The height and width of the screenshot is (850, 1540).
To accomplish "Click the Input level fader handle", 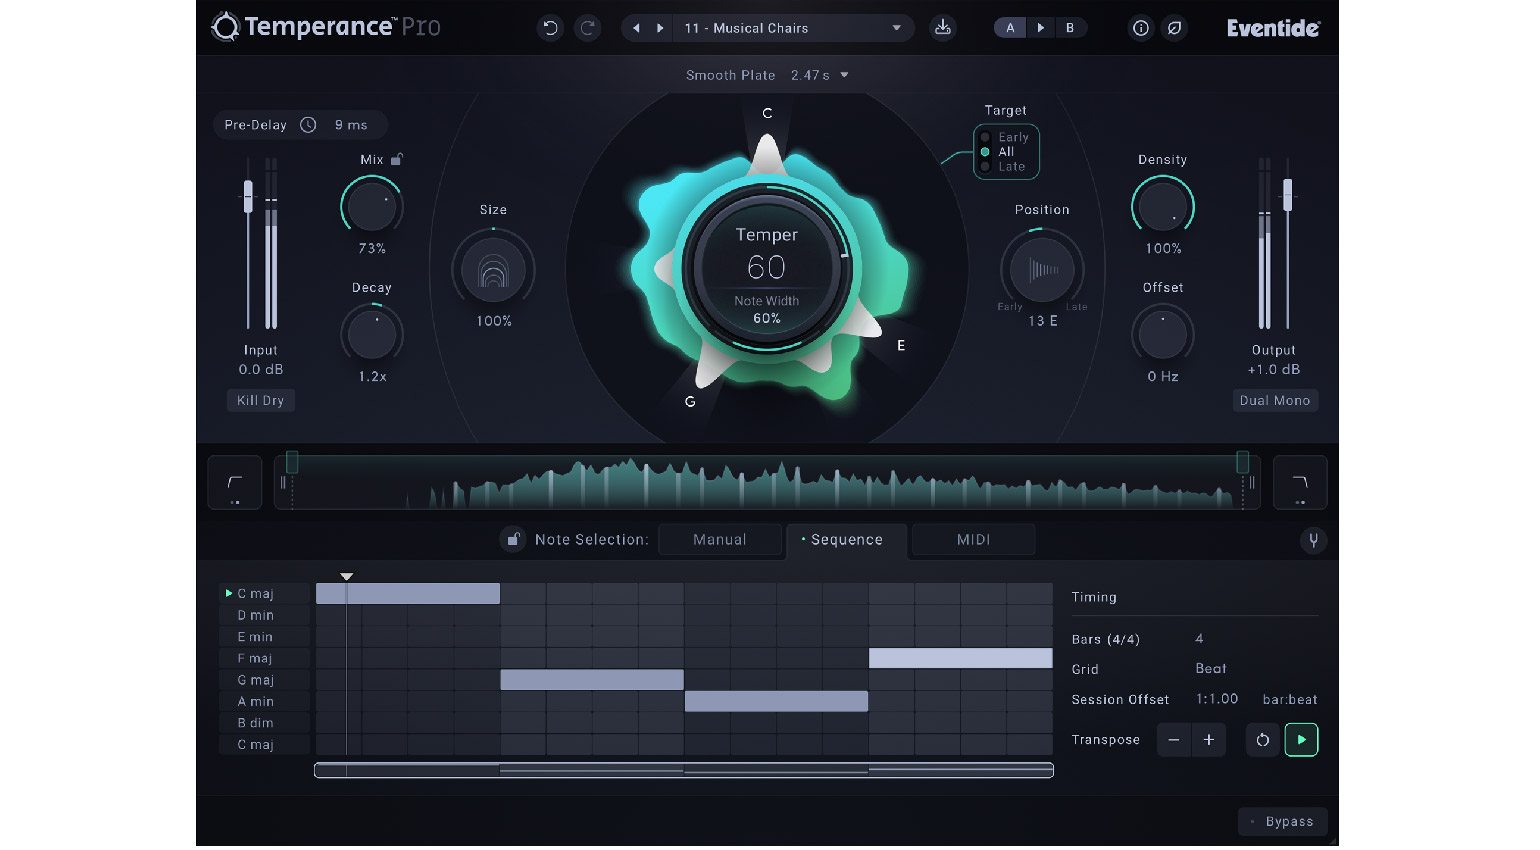I will pyautogui.click(x=248, y=195).
